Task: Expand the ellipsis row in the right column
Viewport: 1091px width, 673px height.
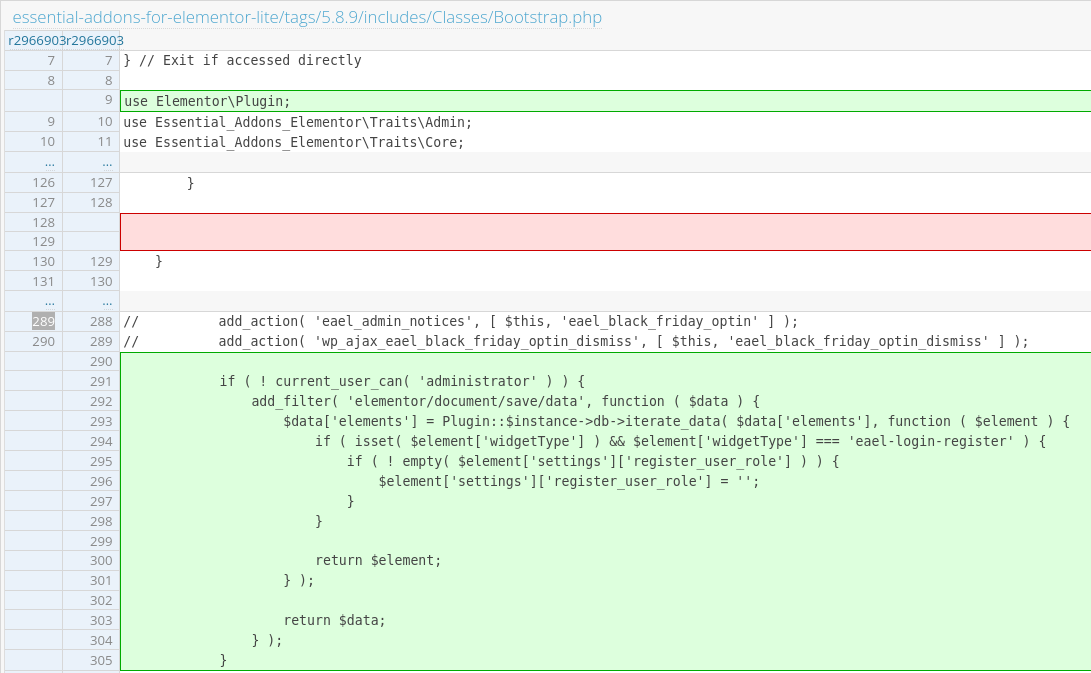Action: click(x=106, y=161)
